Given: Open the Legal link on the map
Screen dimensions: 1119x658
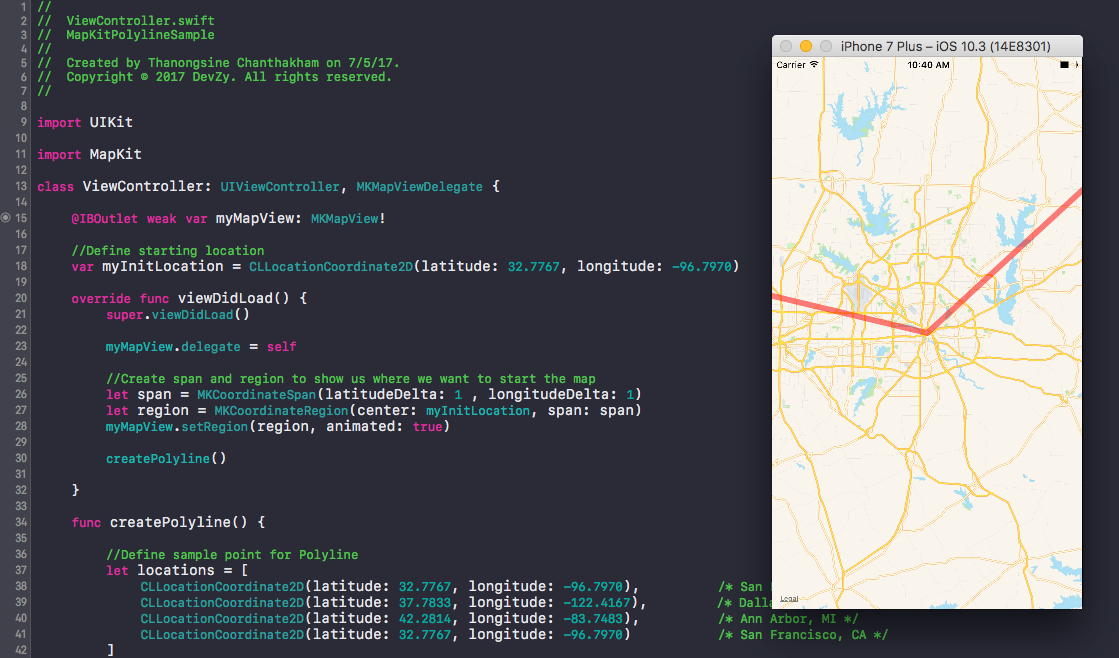Looking at the screenshot, I should pyautogui.click(x=787, y=597).
